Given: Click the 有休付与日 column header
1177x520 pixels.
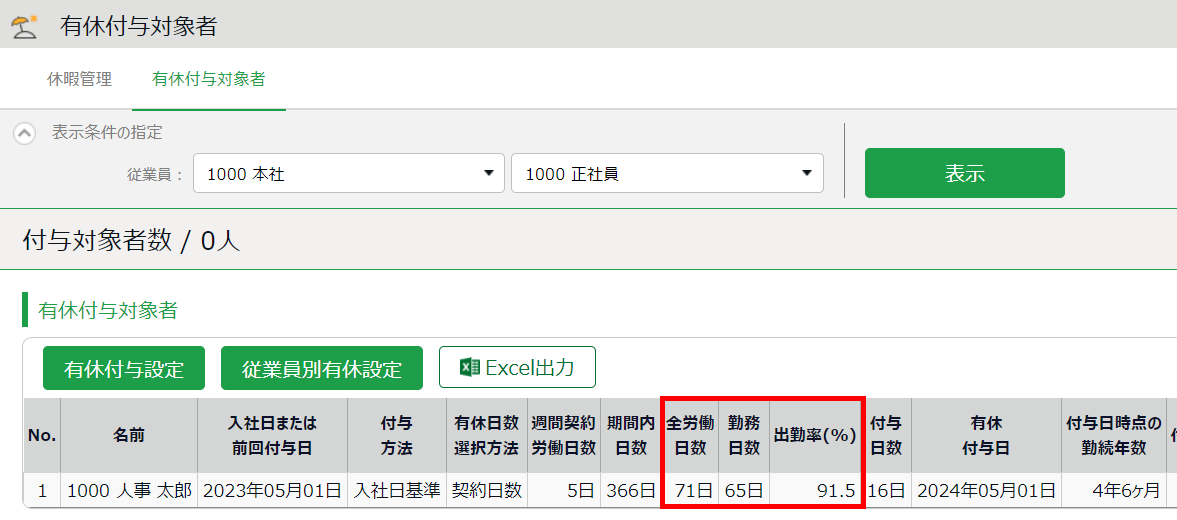Looking at the screenshot, I should tap(985, 436).
